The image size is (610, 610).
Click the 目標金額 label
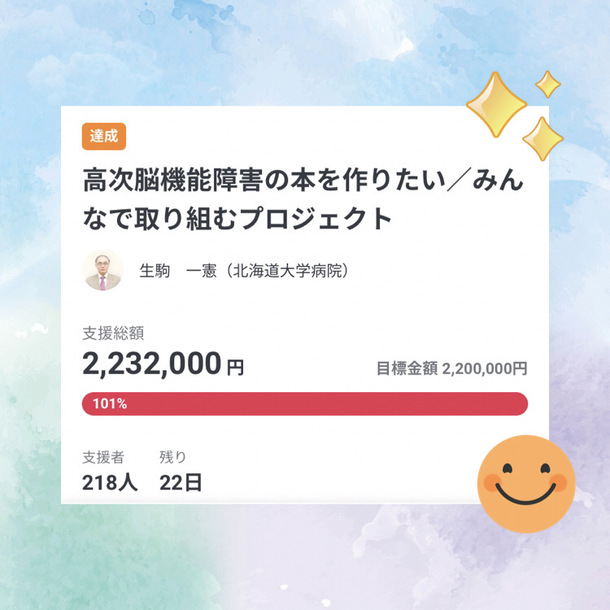pos(406,368)
